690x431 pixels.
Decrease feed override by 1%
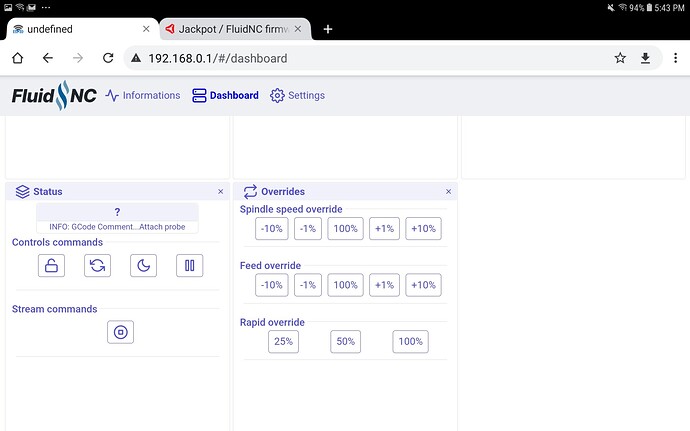coord(308,285)
